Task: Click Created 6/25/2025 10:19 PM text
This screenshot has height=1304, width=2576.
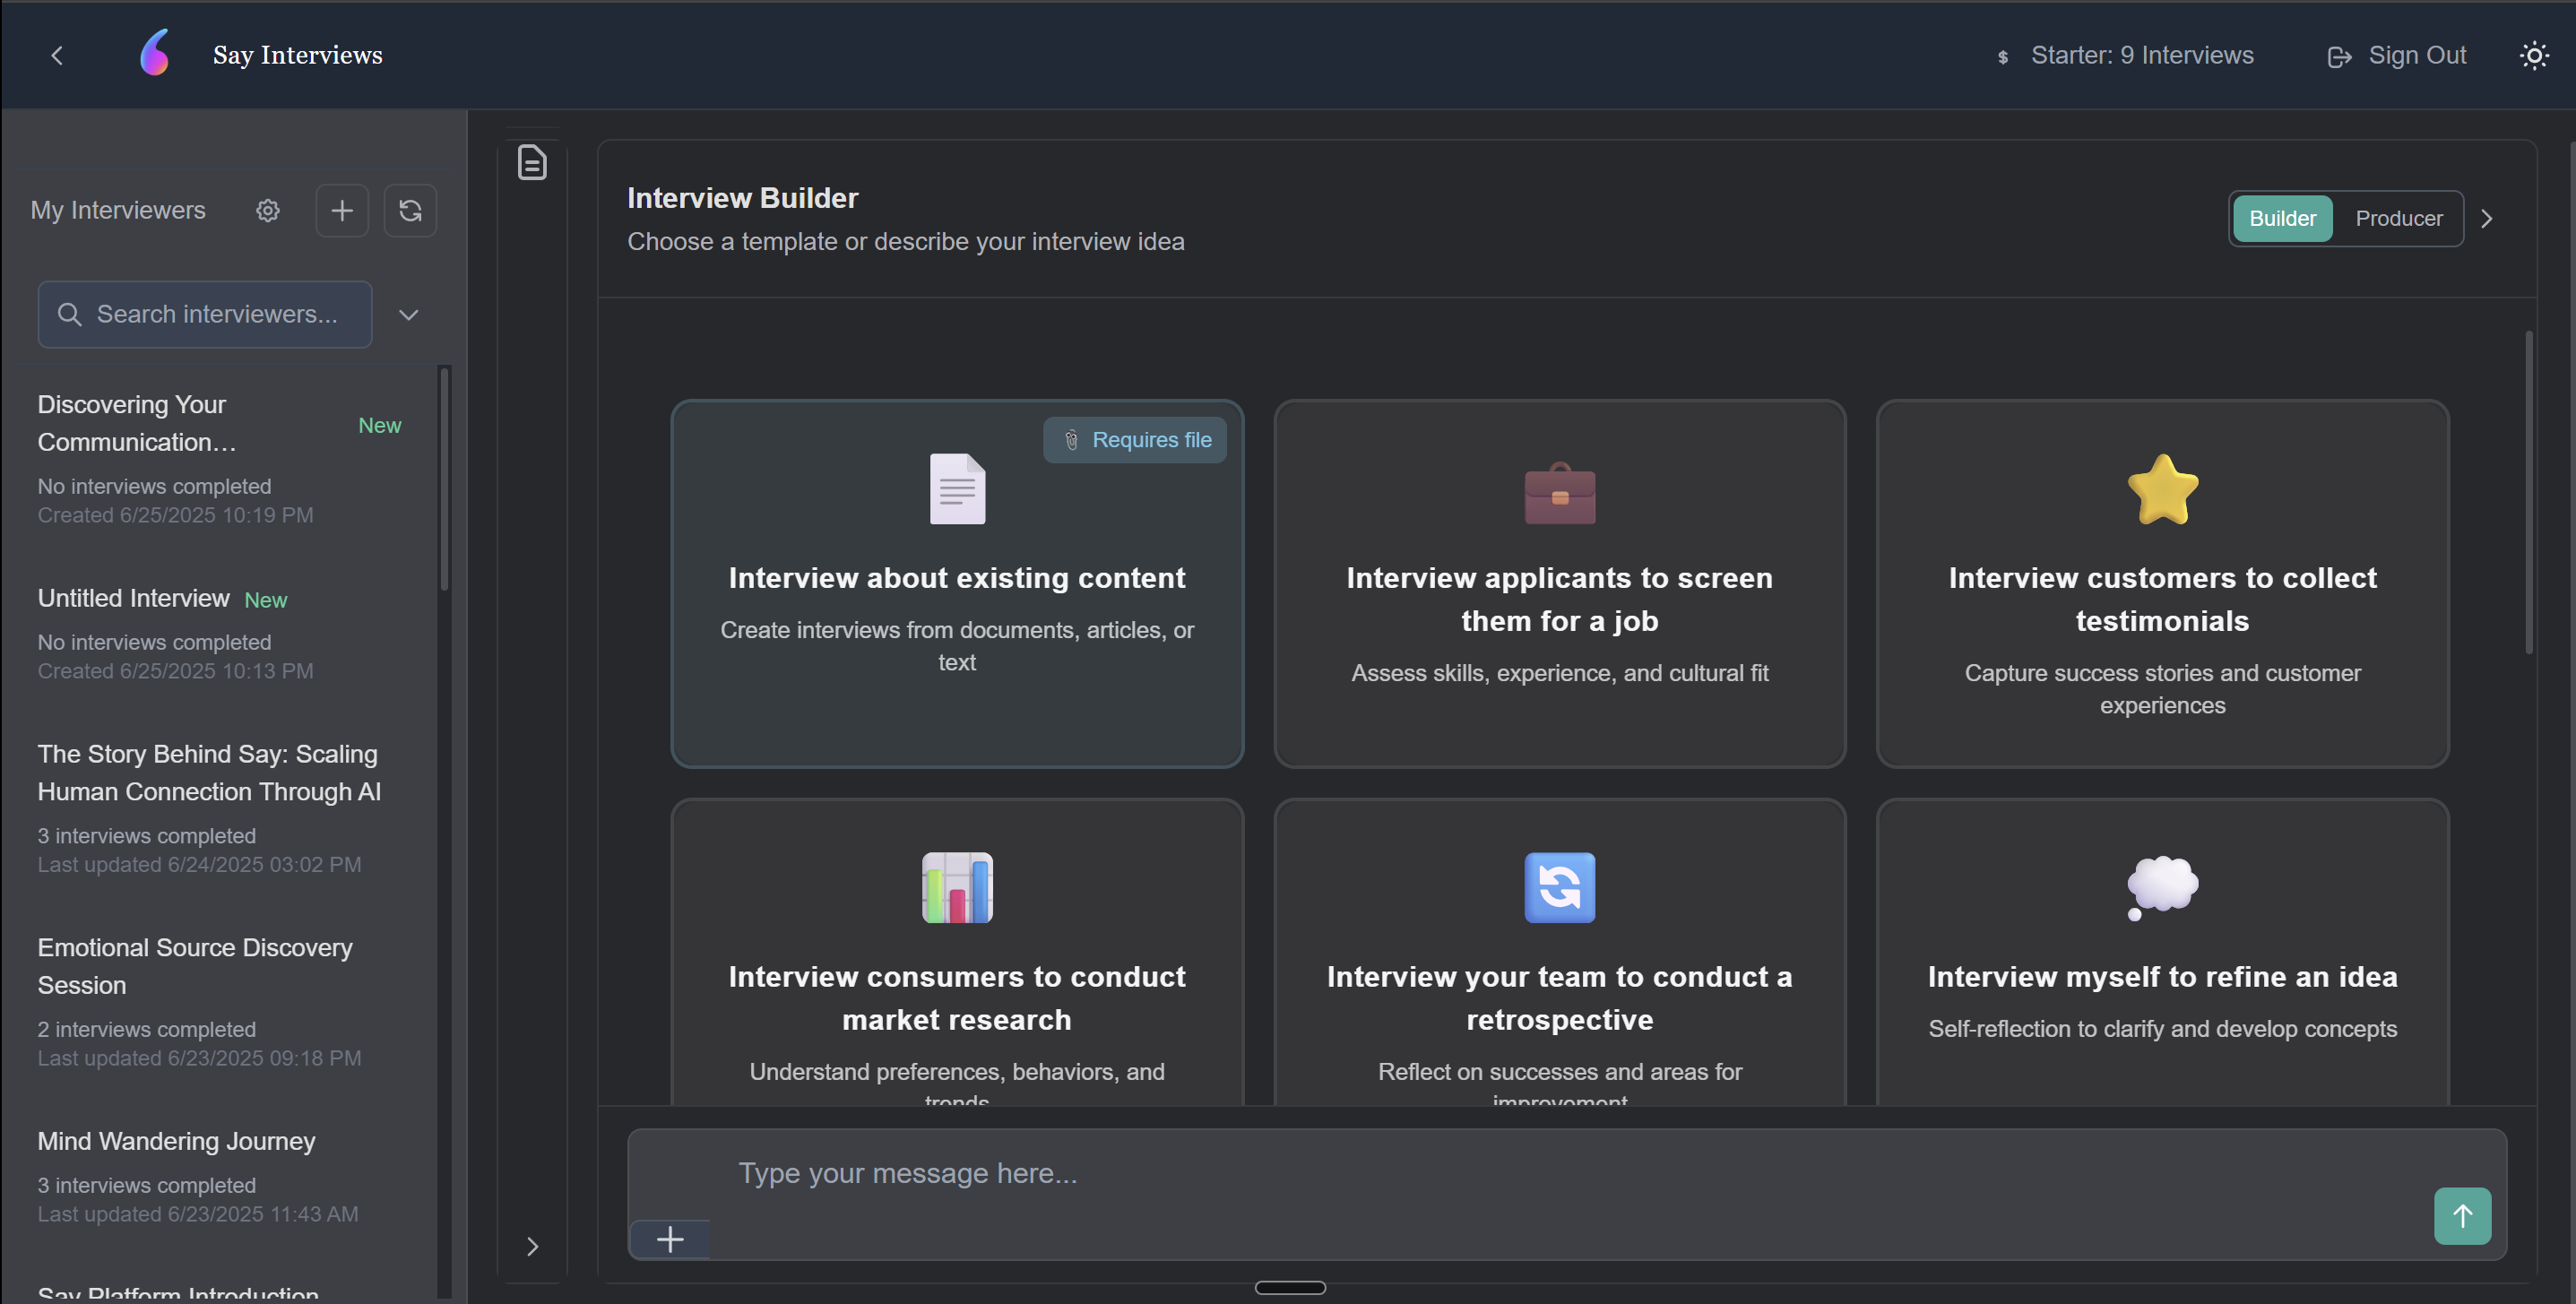Action: pos(176,515)
